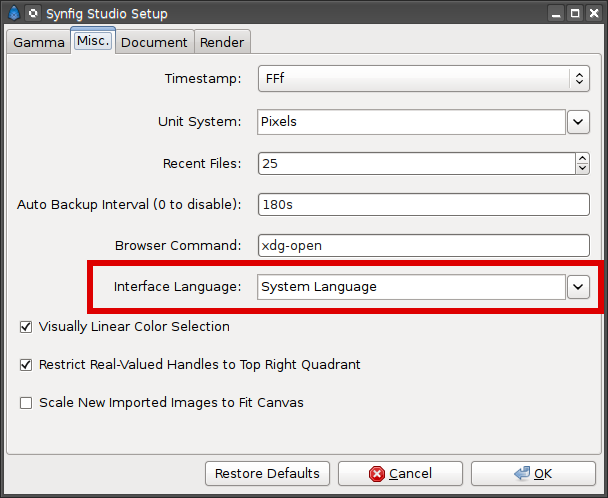Click Cancel to discard changes

(400, 473)
